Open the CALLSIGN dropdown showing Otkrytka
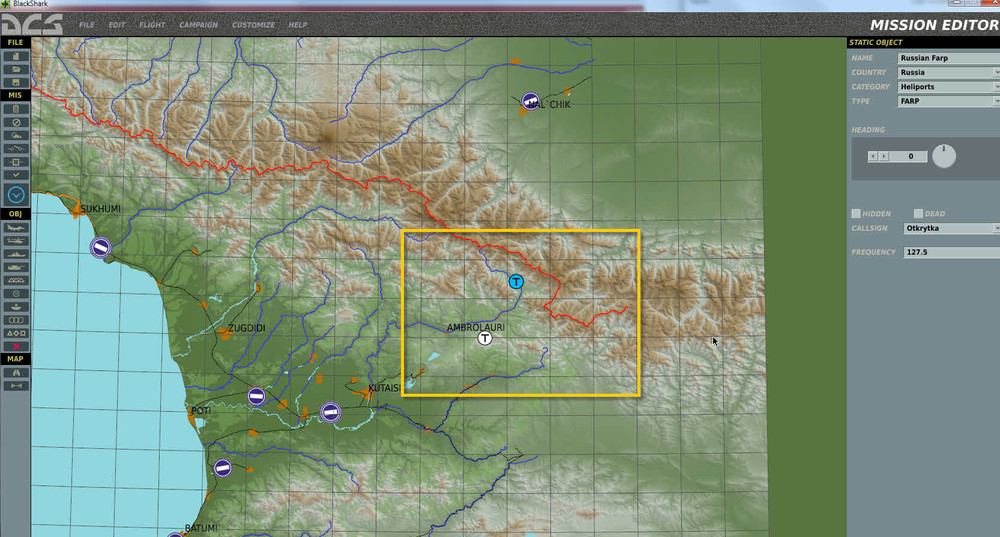1000x537 pixels. [952, 228]
